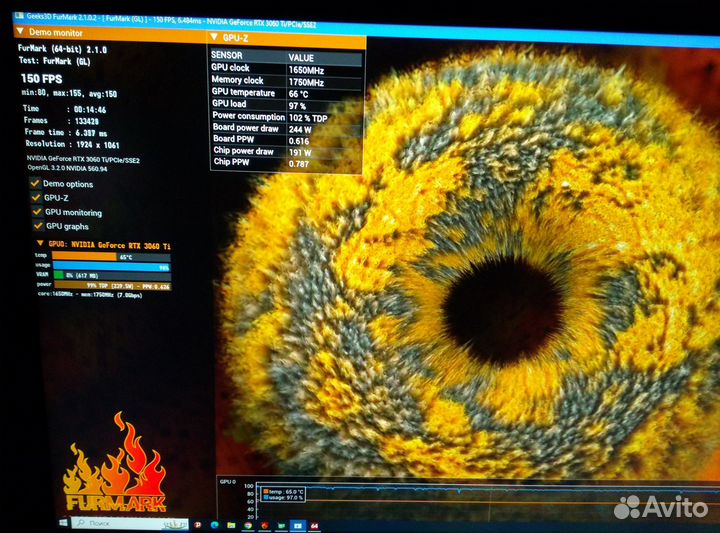This screenshot has height=533, width=720.
Task: Open the Chrome icon in the taskbar
Action: coord(246,524)
